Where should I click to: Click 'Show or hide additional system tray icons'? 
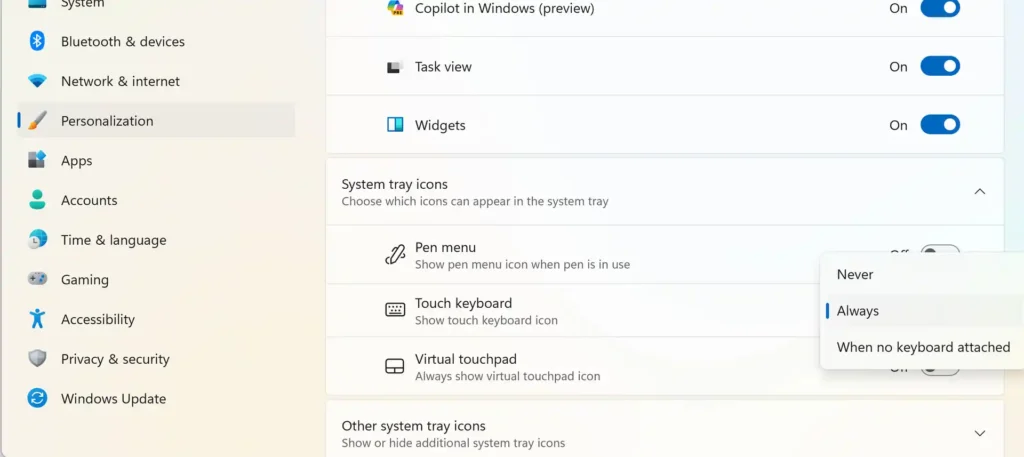[x=453, y=443]
